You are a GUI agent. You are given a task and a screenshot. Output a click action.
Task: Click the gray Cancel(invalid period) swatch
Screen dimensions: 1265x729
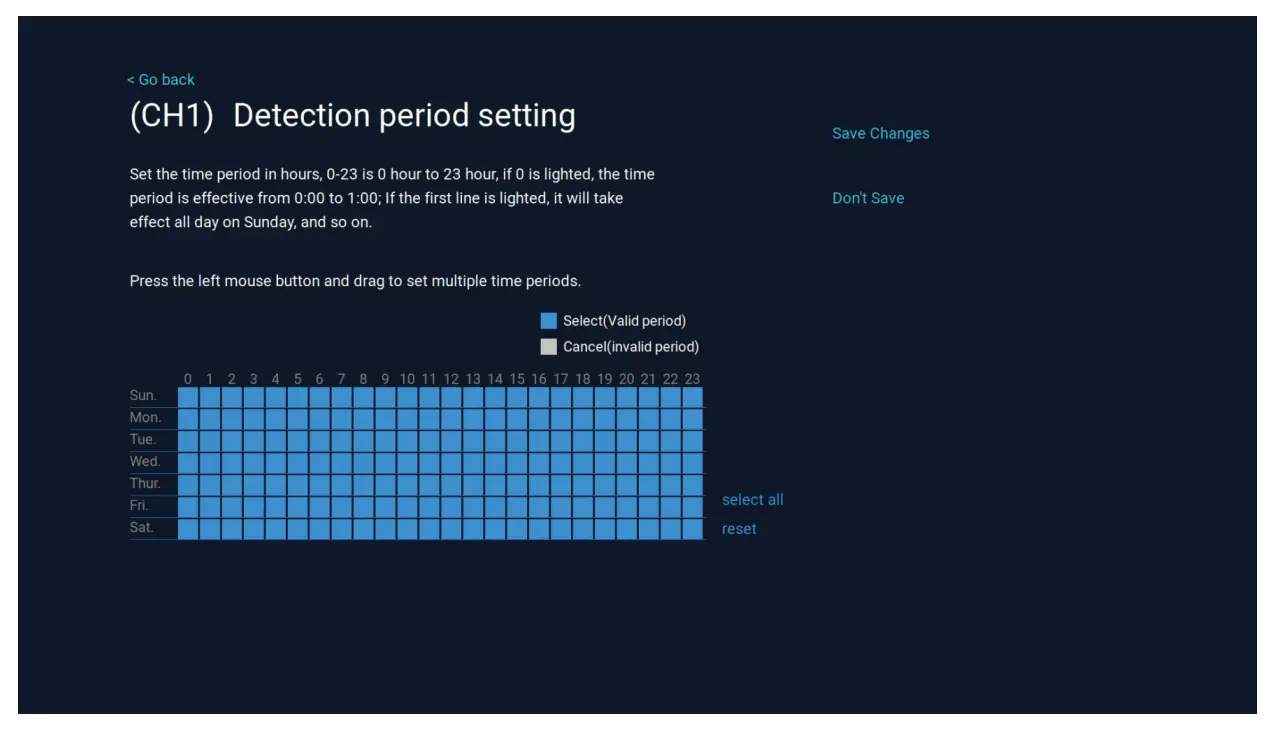548,347
